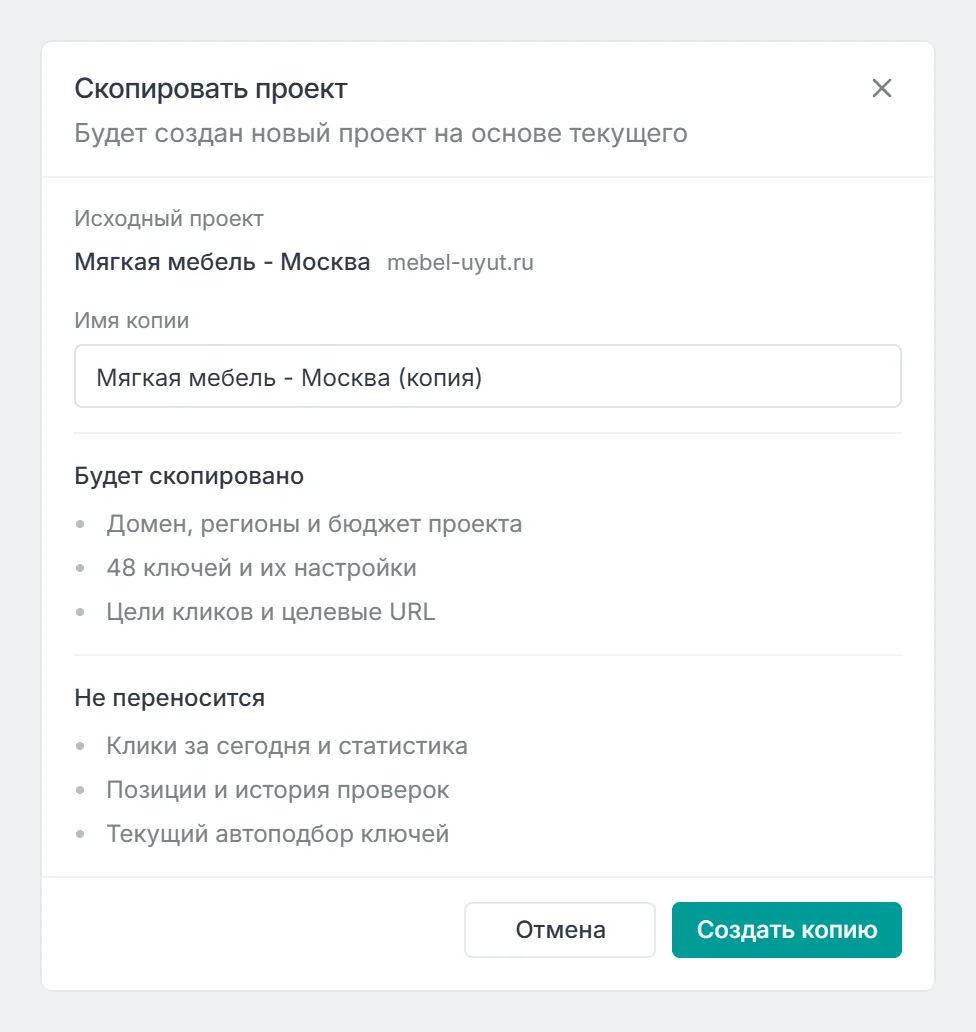Click the copy name input field

coord(488,376)
